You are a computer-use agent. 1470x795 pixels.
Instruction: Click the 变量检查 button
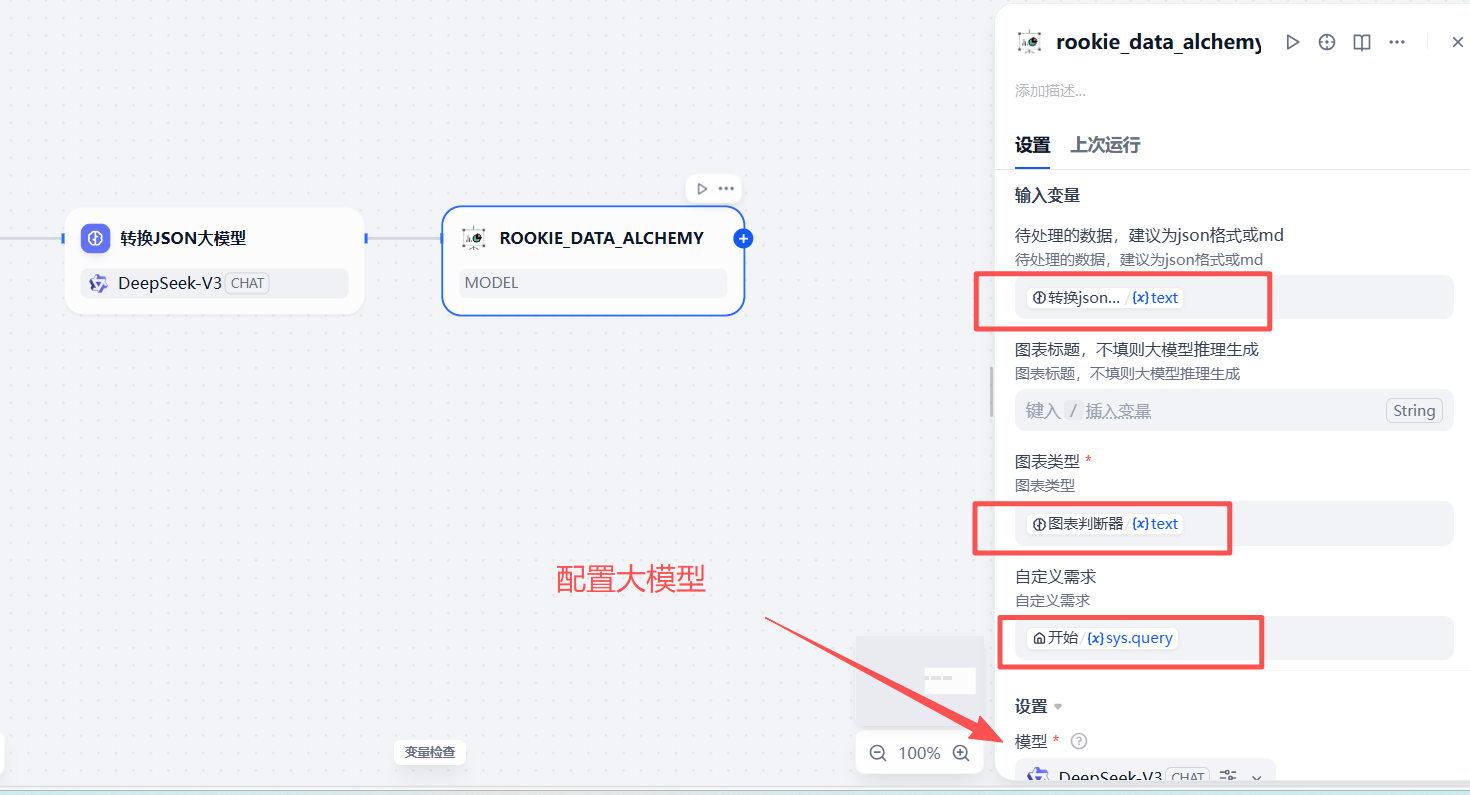coord(430,752)
